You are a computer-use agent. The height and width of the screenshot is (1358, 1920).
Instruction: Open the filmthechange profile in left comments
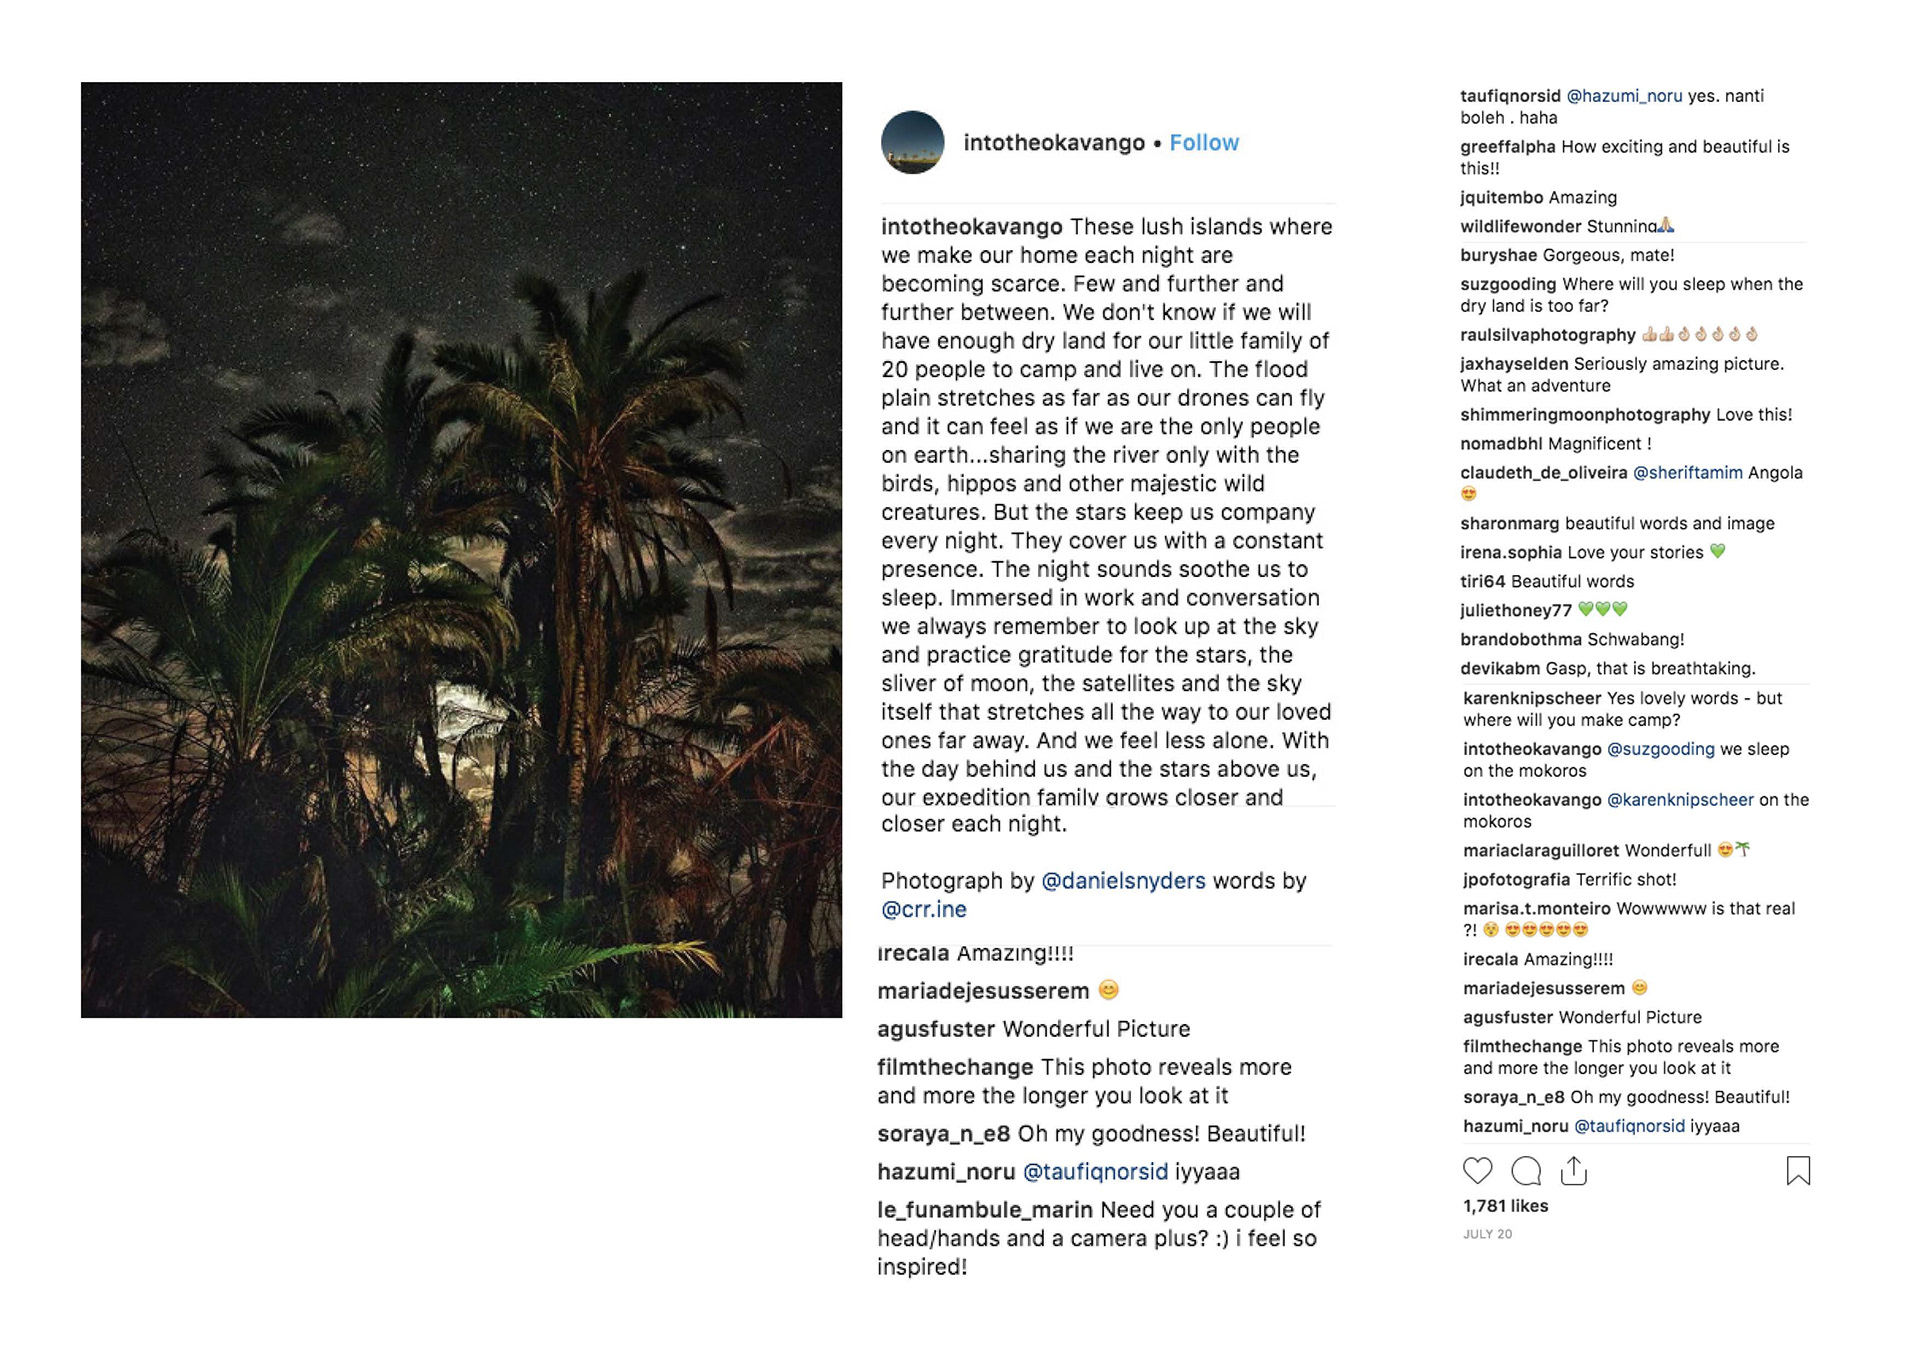[955, 1067]
